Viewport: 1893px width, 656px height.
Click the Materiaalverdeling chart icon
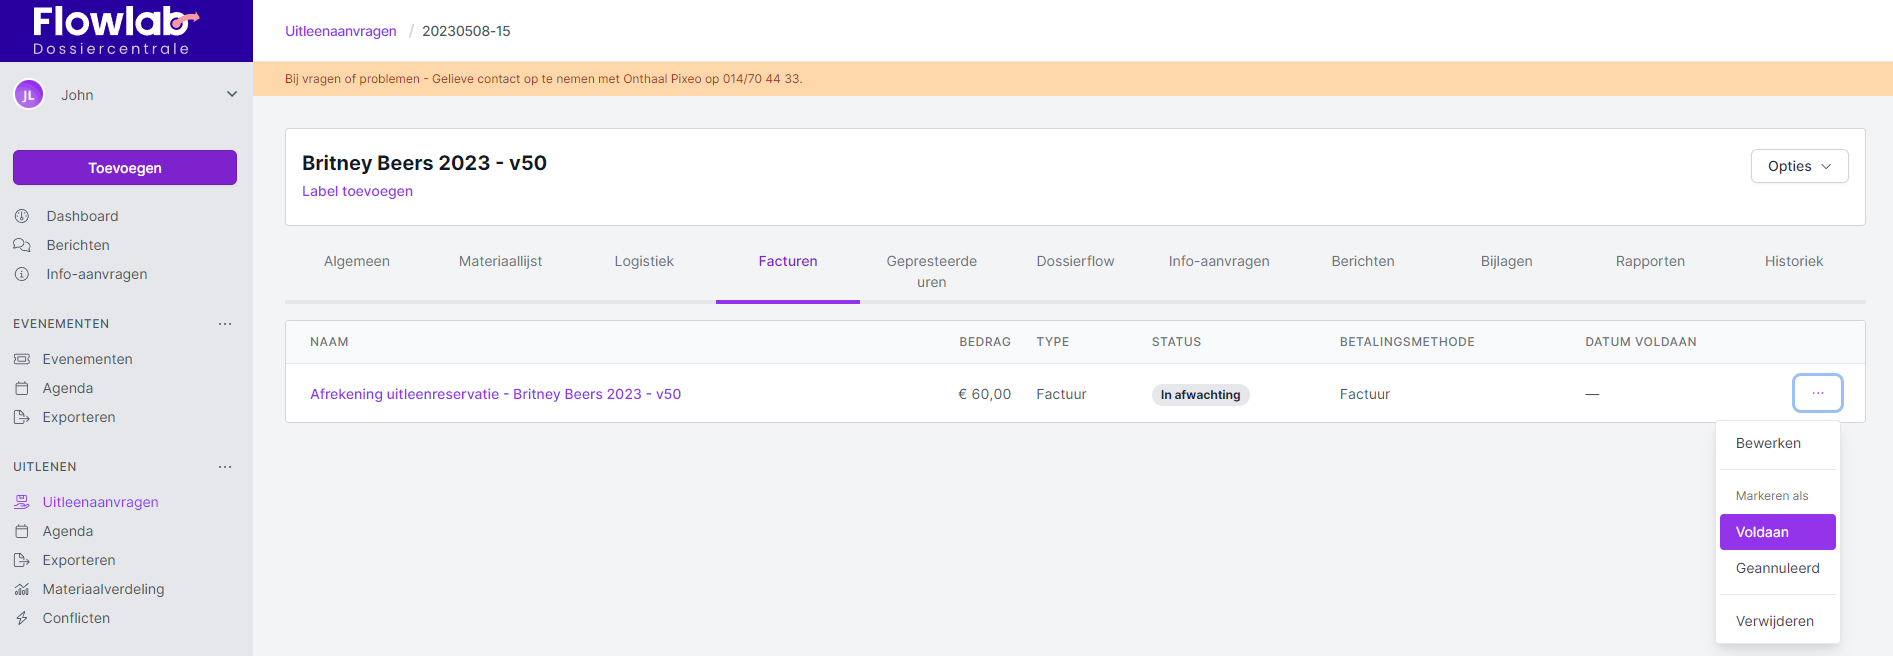22,589
